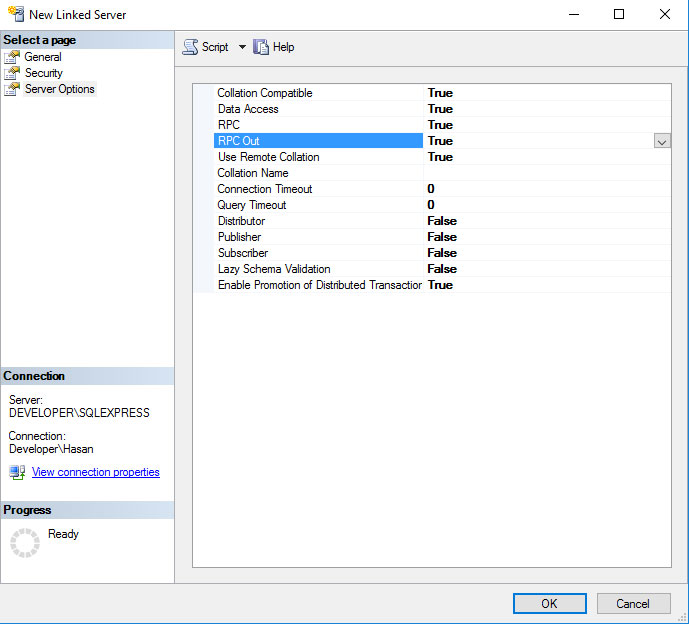Click the New Linked Server title icon

(16, 14)
